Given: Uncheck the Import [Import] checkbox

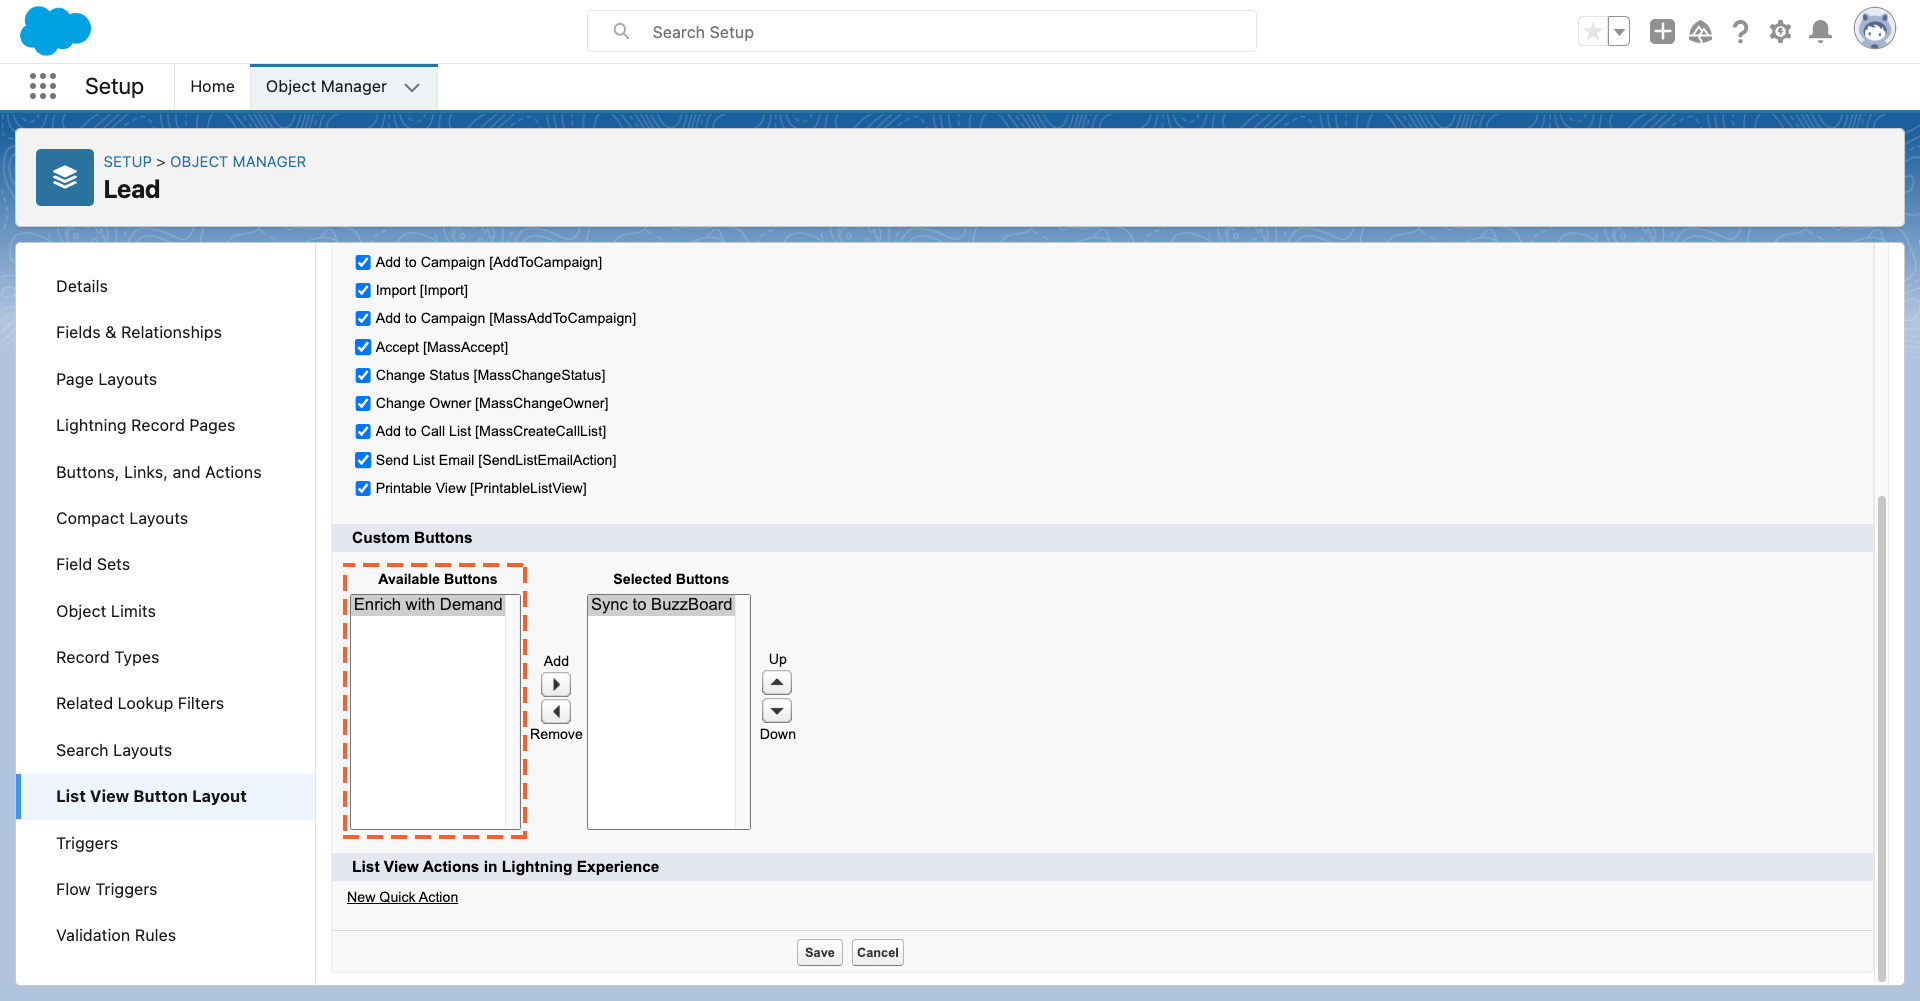Looking at the screenshot, I should click(363, 291).
